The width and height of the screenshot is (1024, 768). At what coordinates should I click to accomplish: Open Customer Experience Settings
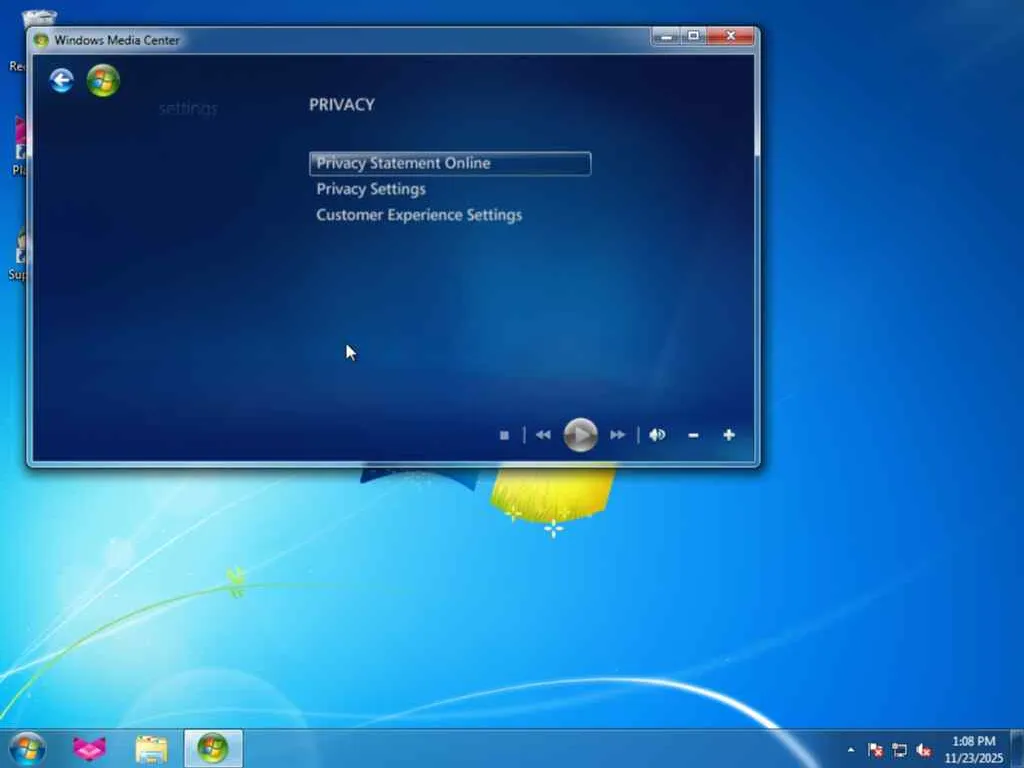tap(419, 216)
